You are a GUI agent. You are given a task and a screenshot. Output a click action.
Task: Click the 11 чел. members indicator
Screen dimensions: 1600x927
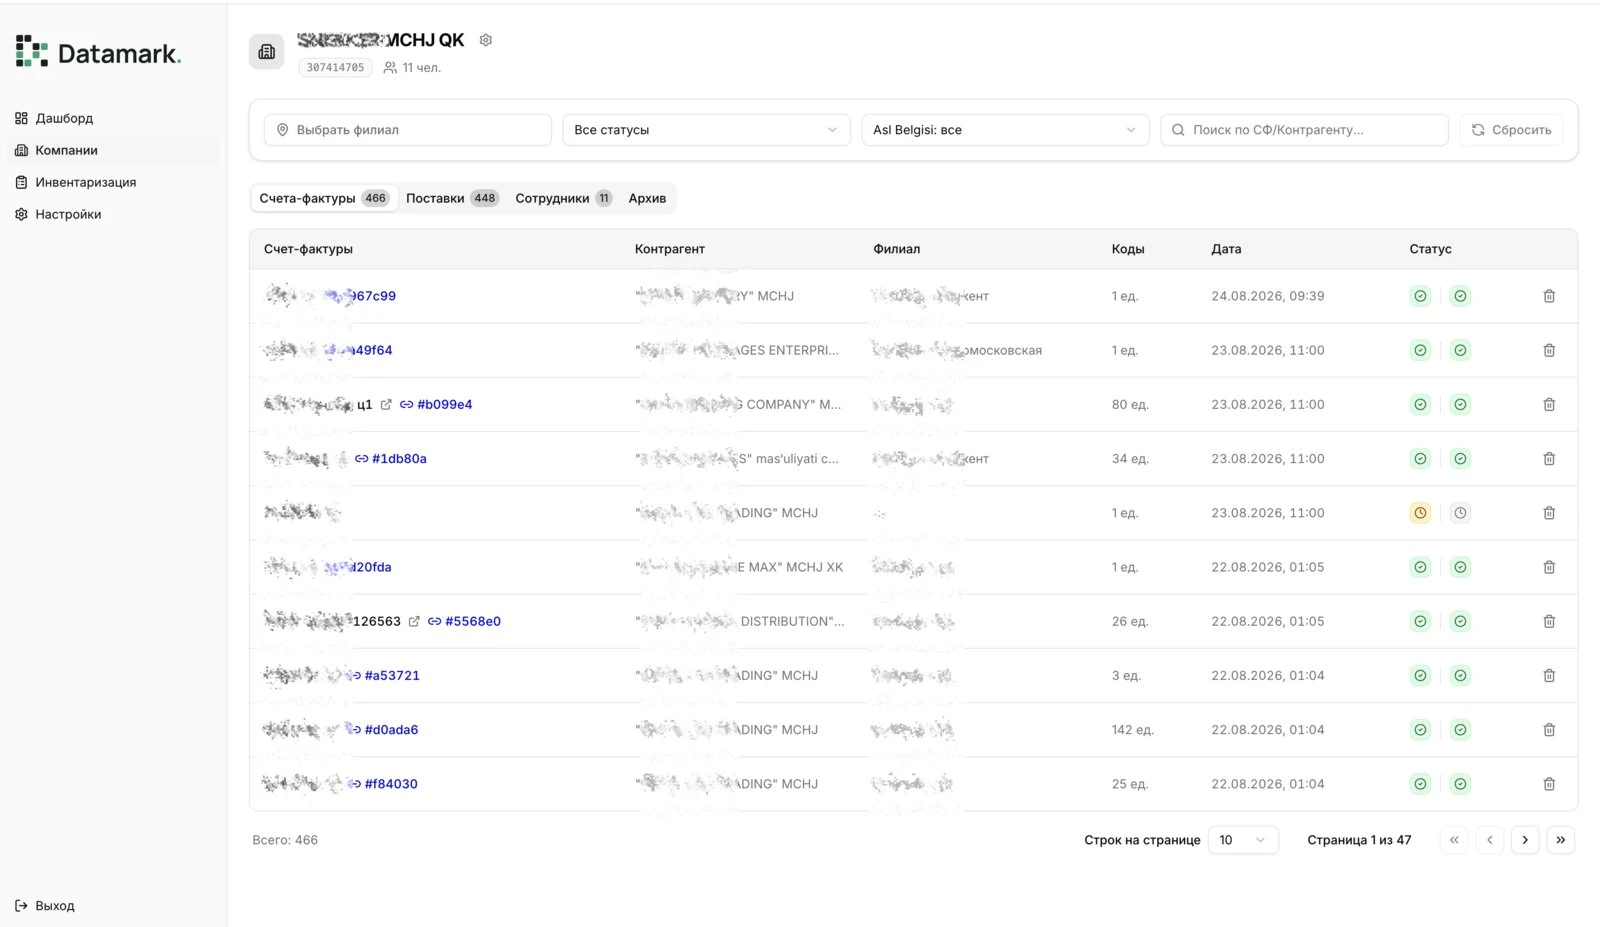(x=412, y=68)
